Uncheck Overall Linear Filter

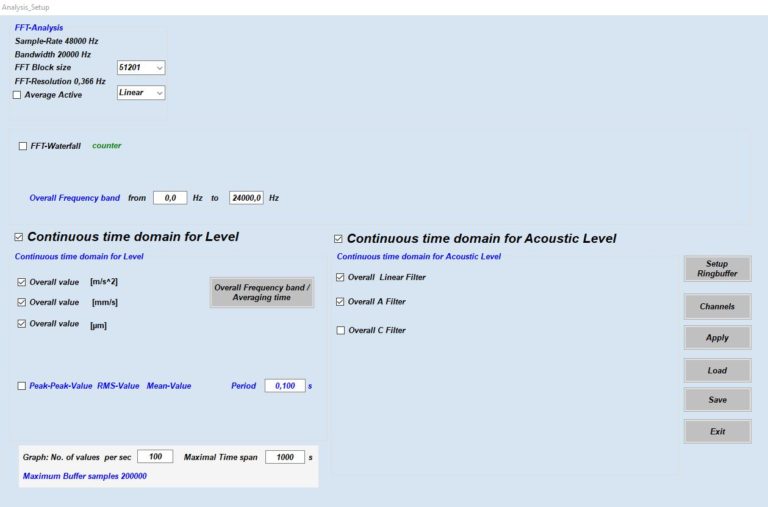pyautogui.click(x=340, y=277)
